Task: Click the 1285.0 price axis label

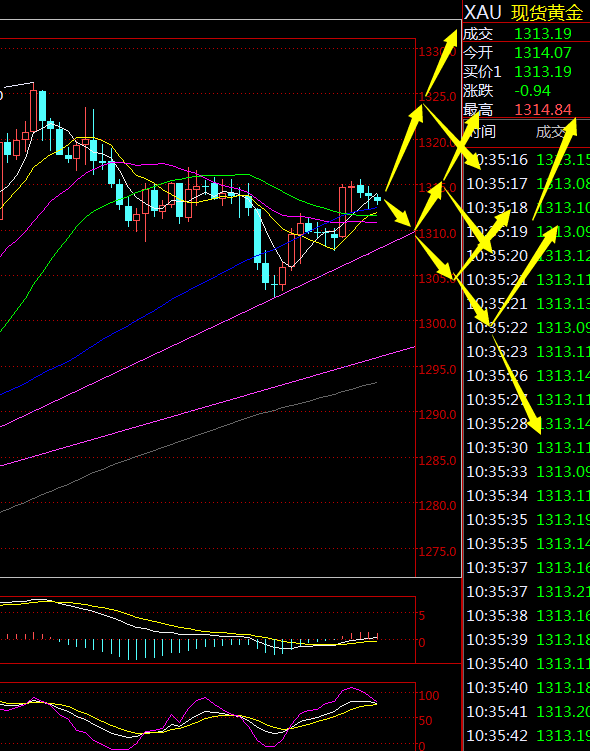Action: (437, 460)
